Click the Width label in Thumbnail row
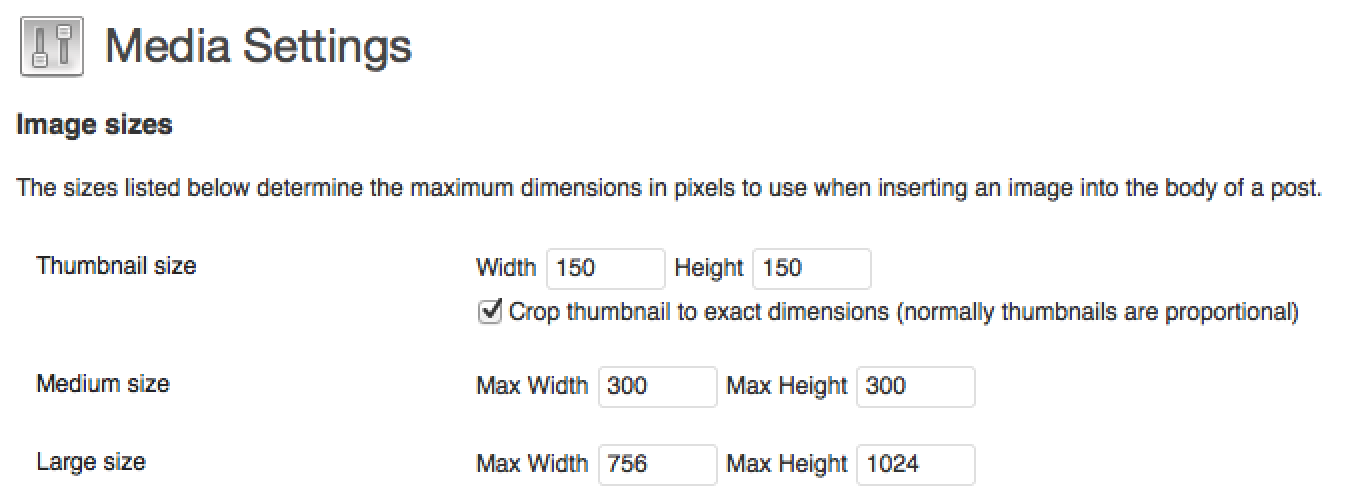The image size is (1372, 498). point(506,268)
